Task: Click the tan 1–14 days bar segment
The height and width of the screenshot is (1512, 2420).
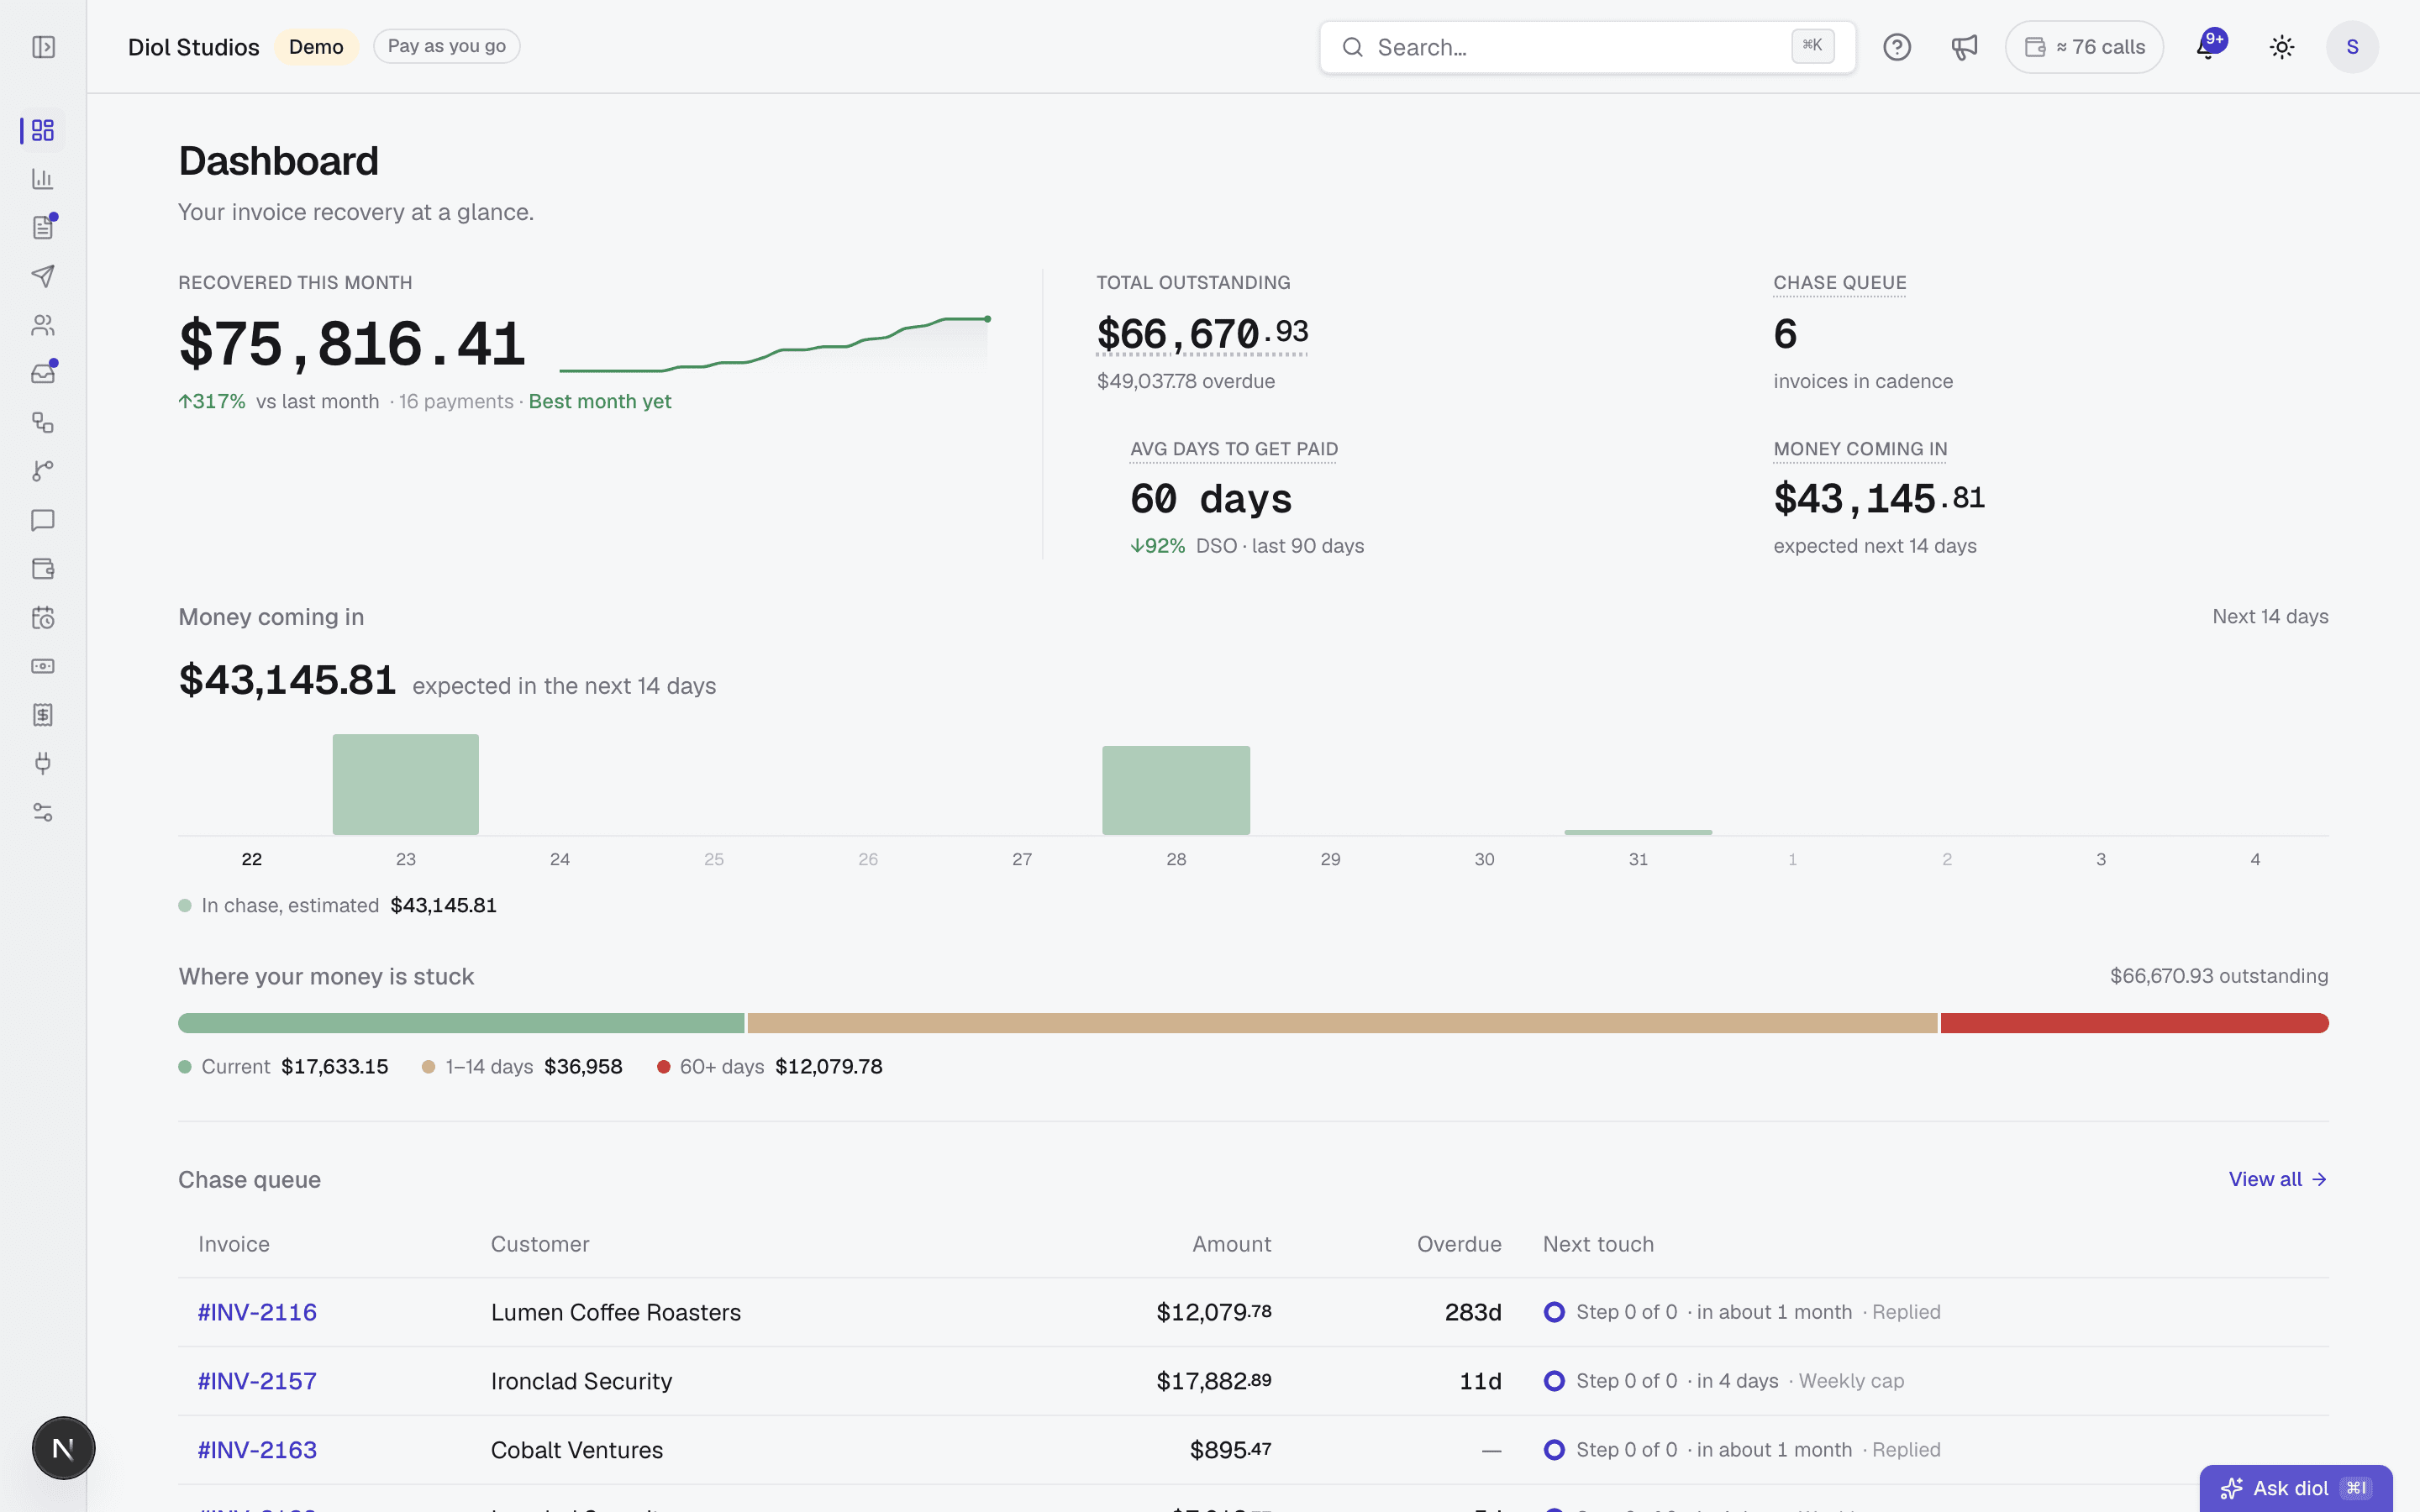Action: [x=1342, y=1023]
